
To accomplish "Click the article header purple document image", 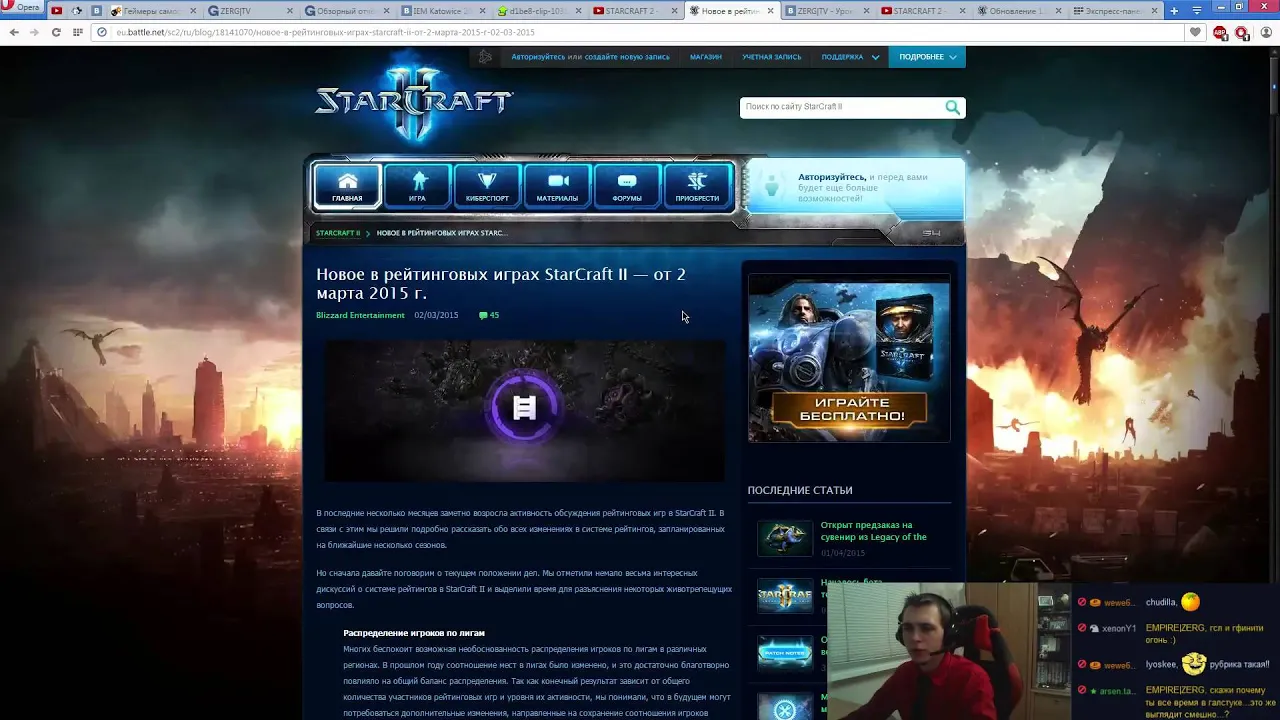I will 525,410.
